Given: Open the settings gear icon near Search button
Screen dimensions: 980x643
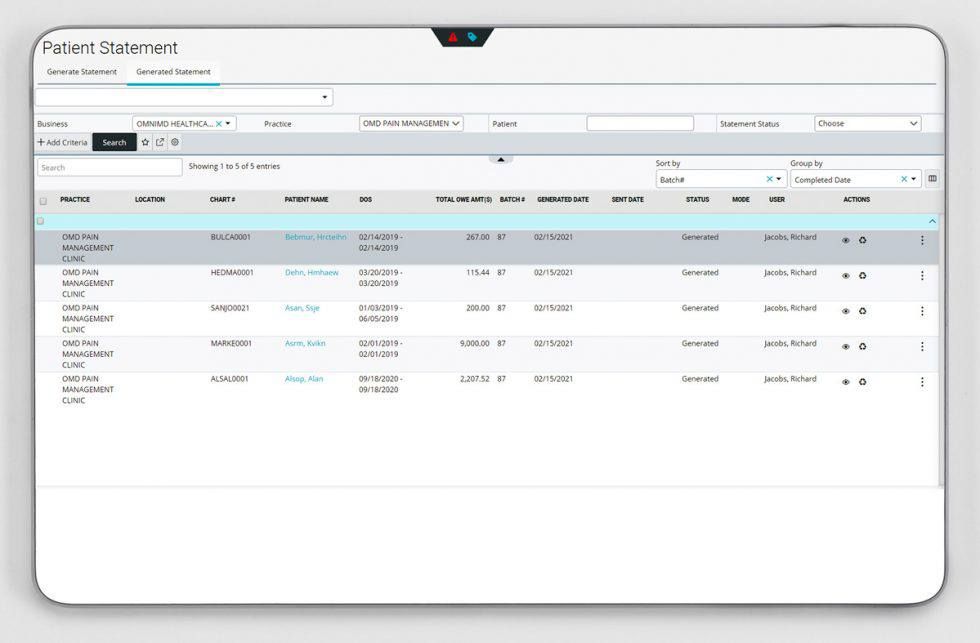Looking at the screenshot, I should tap(174, 142).
